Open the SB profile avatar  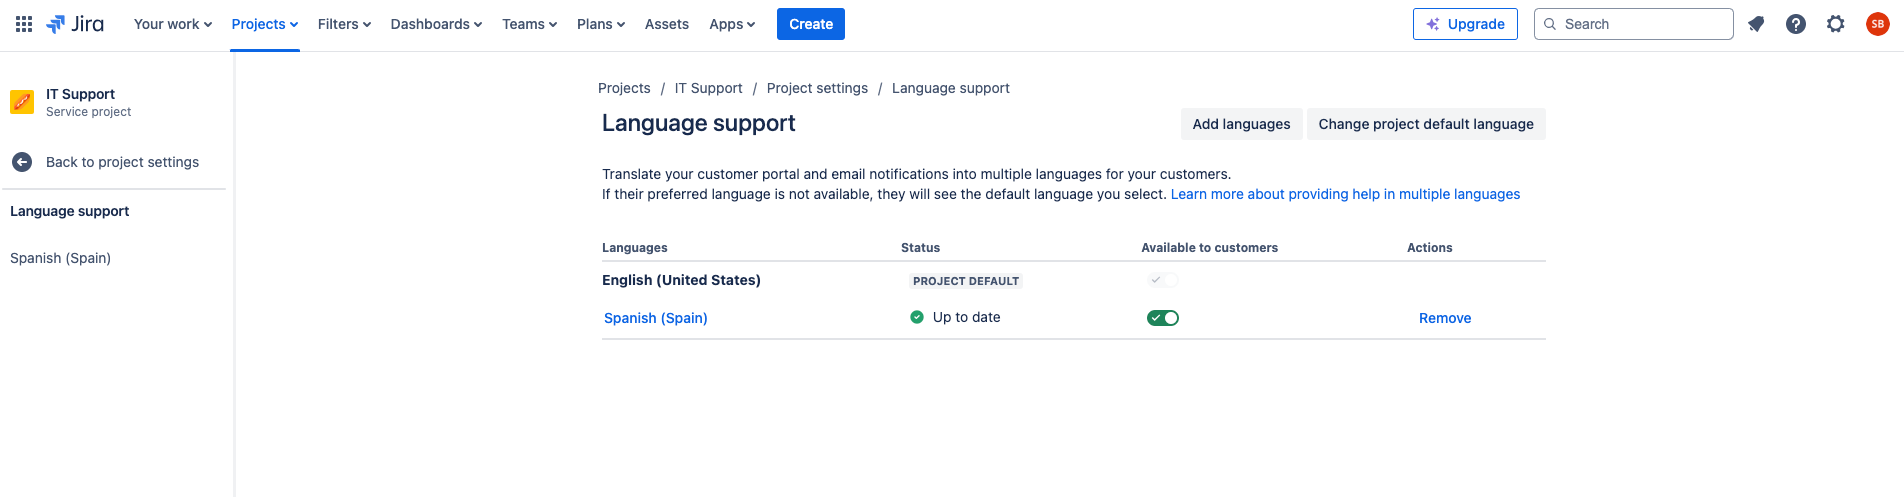[1877, 24]
